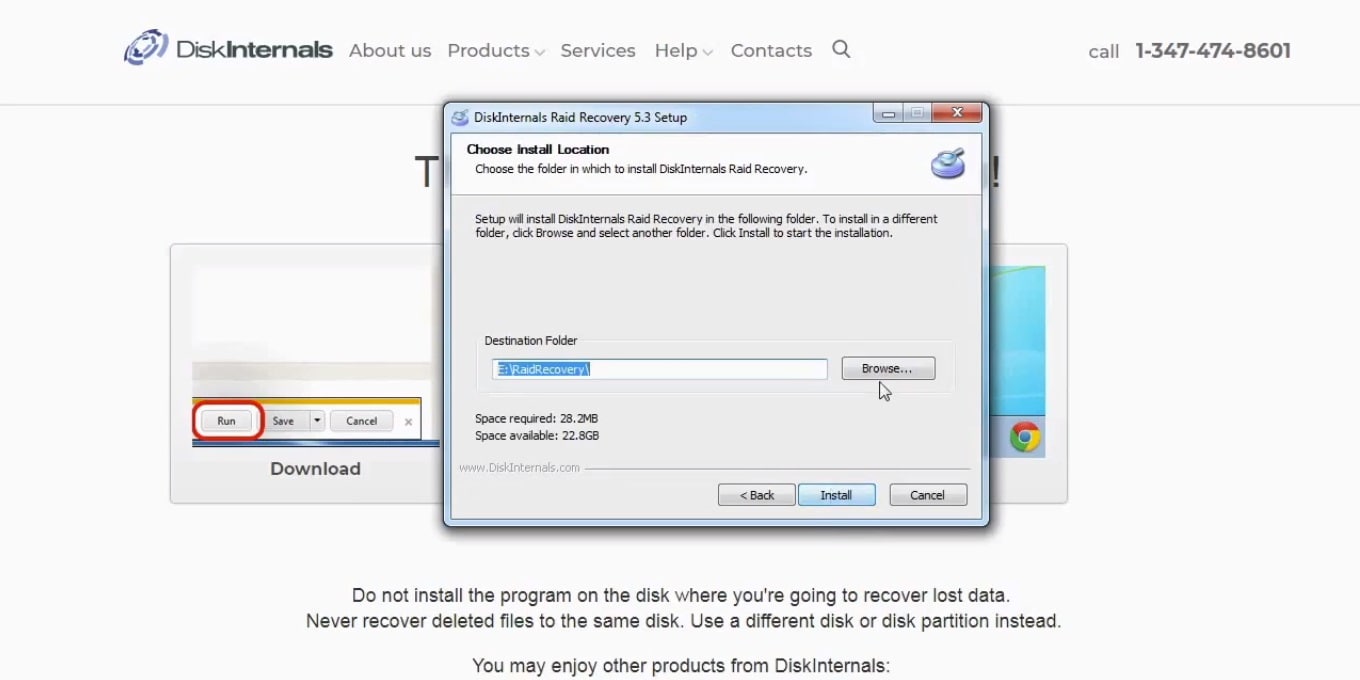The image size is (1360, 680).
Task: Open the About us page
Action: (390, 50)
